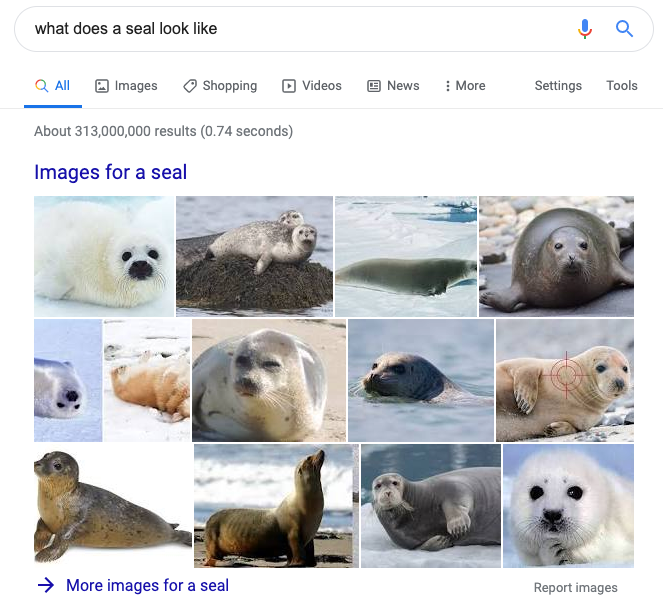
Task: Open the white baby seal thumbnail, first row
Action: click(104, 256)
